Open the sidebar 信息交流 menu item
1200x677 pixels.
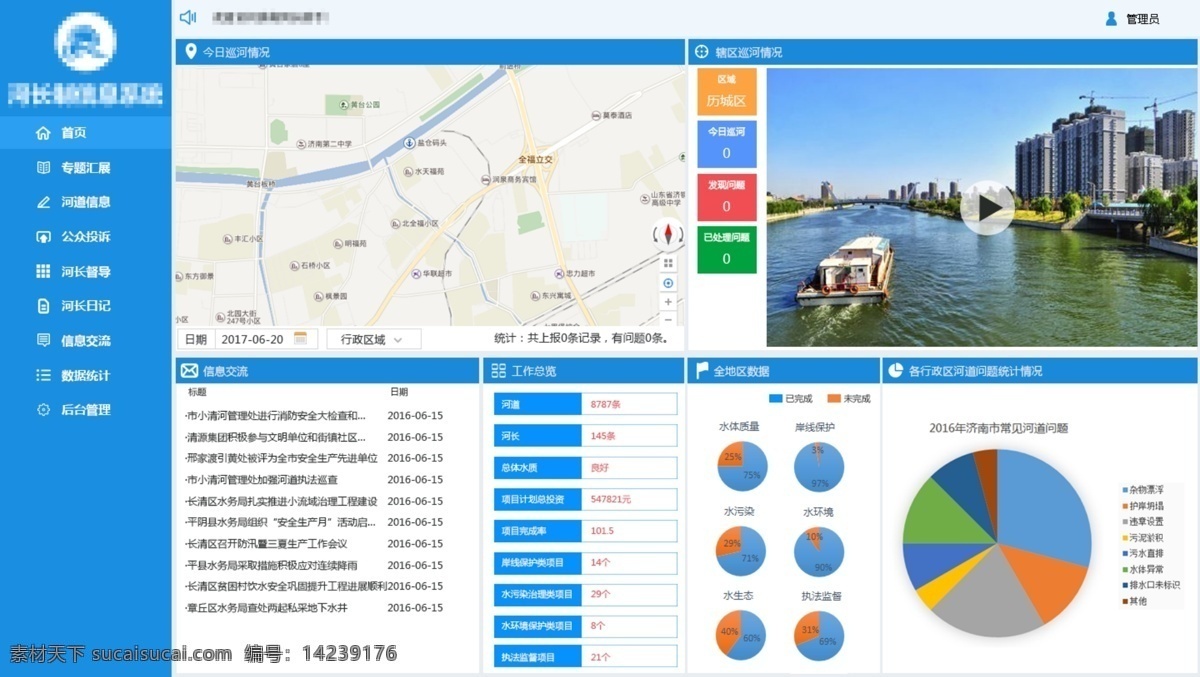tap(86, 341)
